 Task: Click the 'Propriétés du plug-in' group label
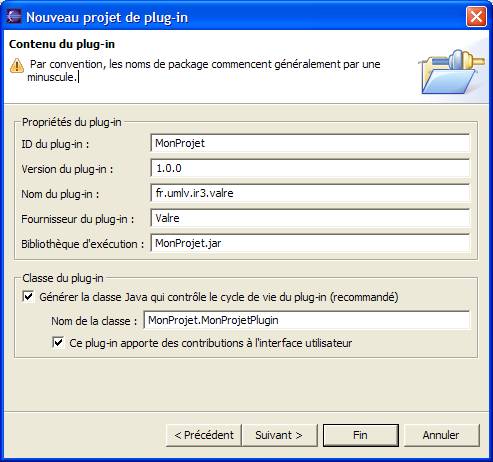click(72, 122)
